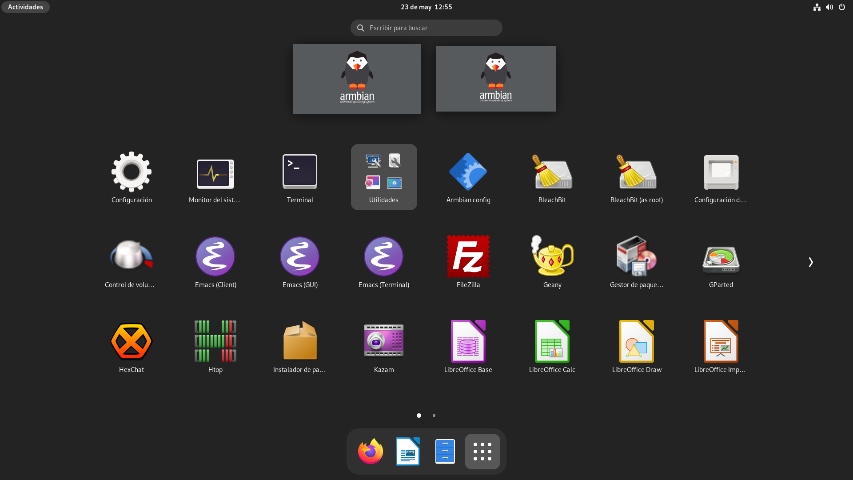
Task: Open Instalador de paquetes app
Action: [300, 347]
